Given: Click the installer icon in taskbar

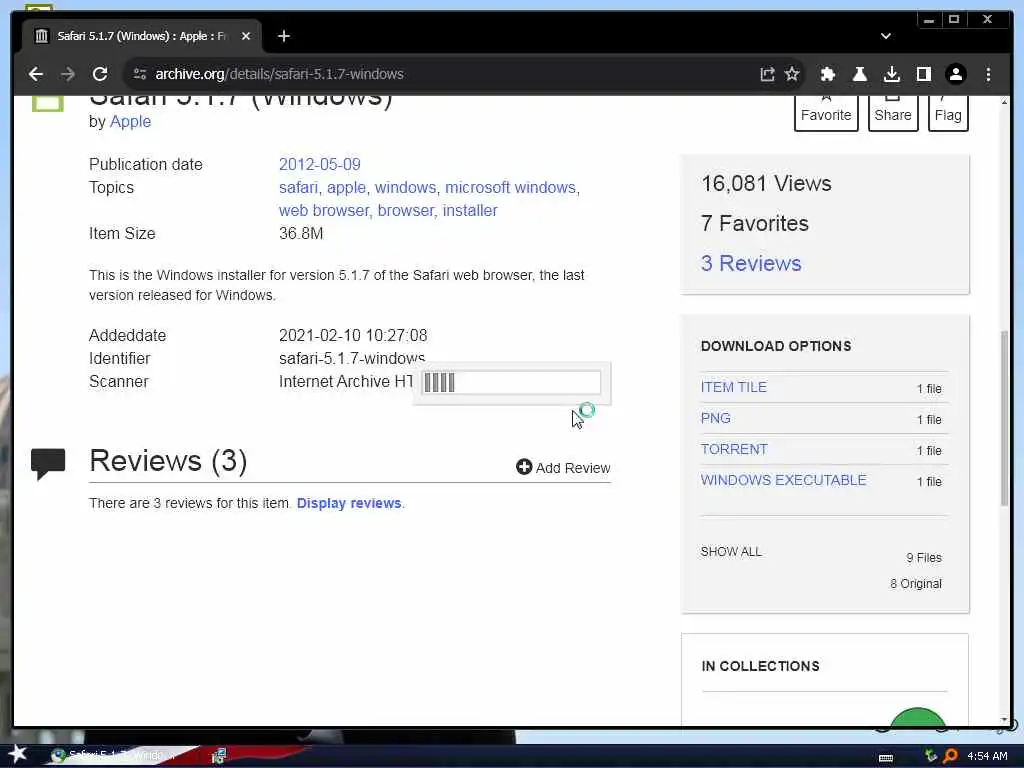Looking at the screenshot, I should coord(219,756).
